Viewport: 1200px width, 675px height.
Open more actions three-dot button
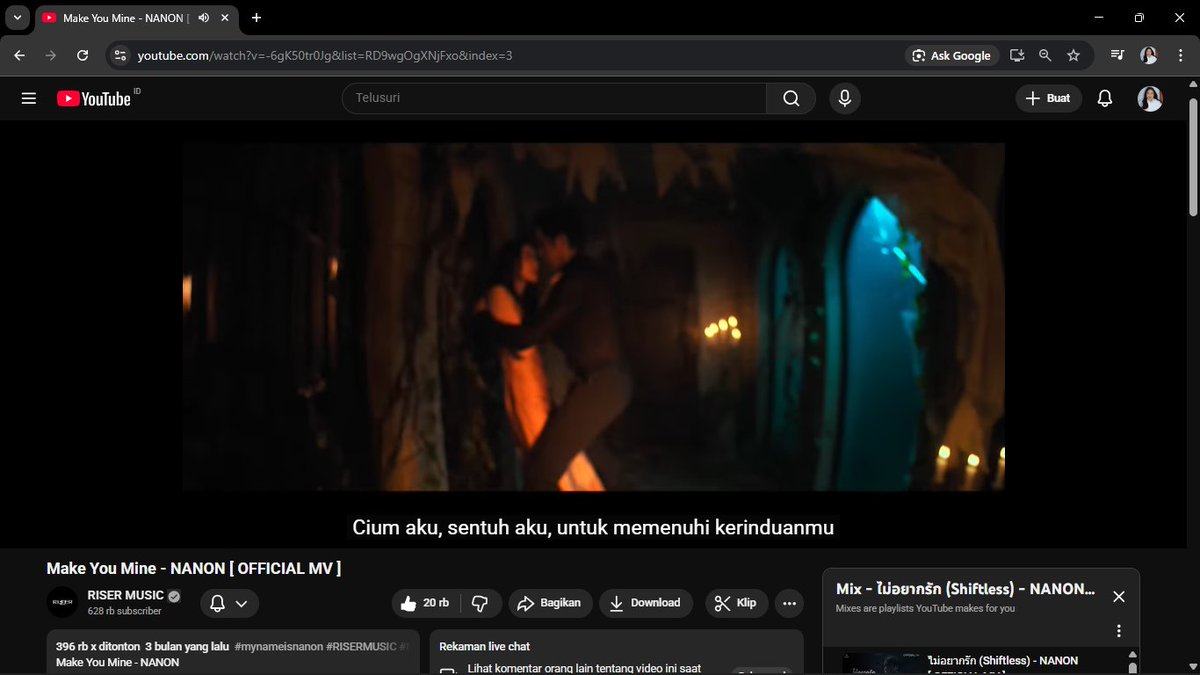pos(789,603)
